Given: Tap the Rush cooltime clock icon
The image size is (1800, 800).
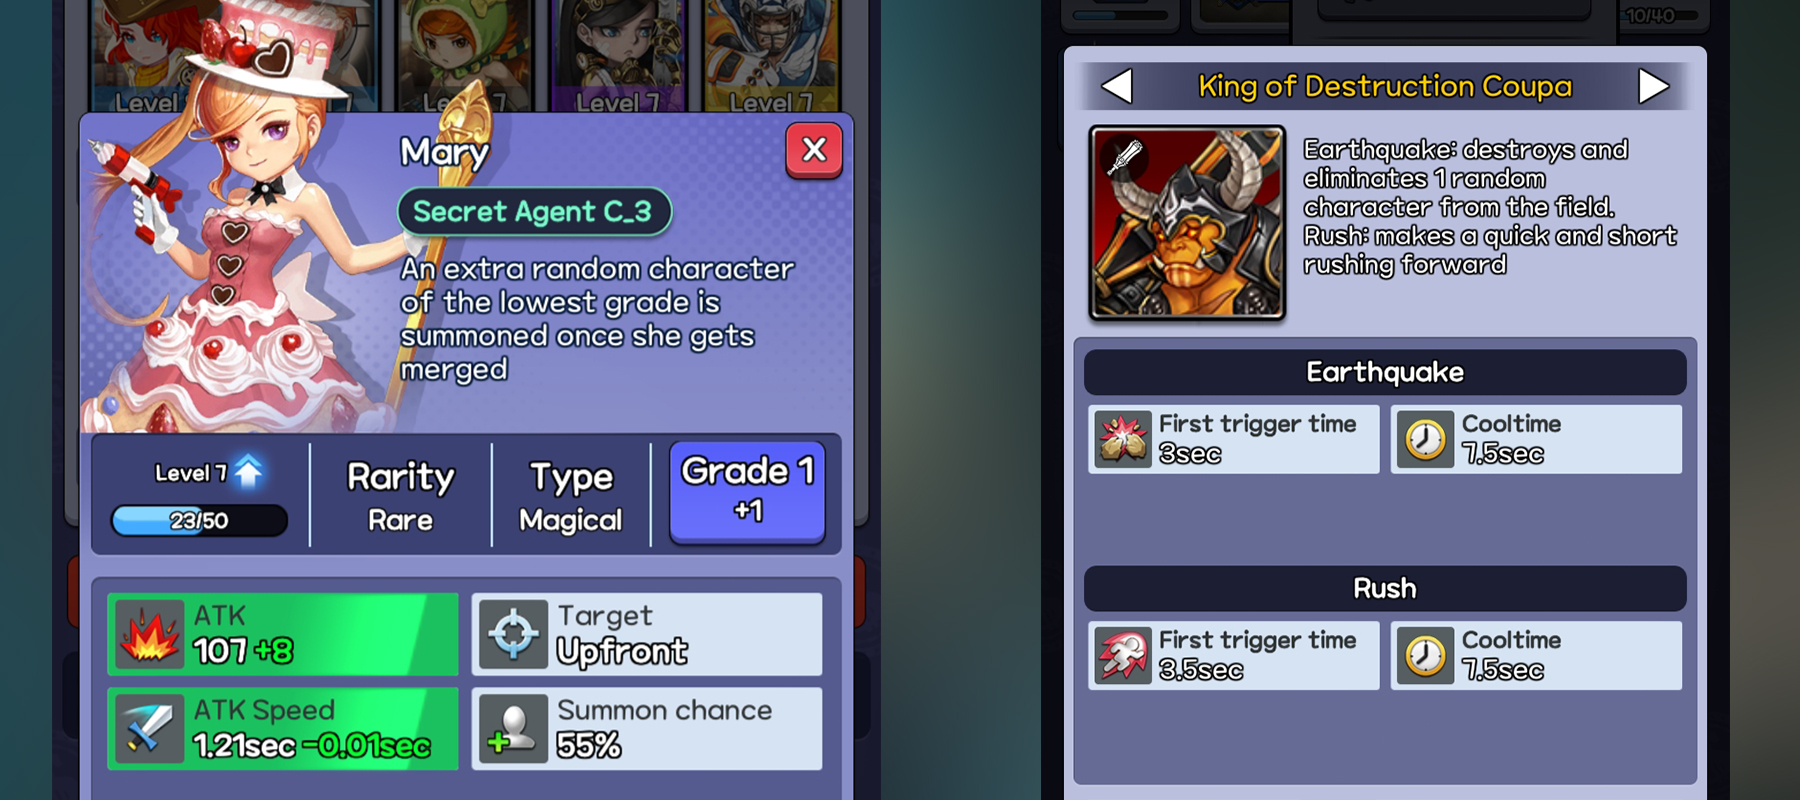Looking at the screenshot, I should pyautogui.click(x=1426, y=656).
